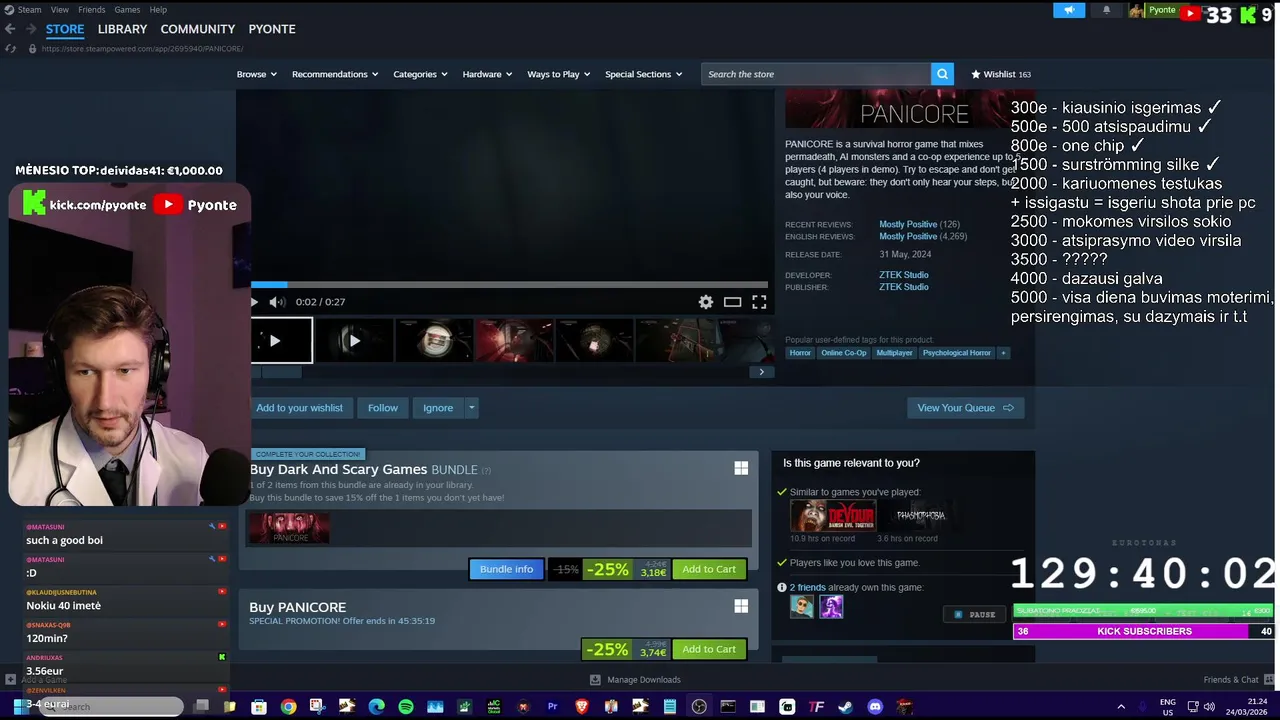Open Premiere Pro from the taskbar
The image size is (1280, 720).
point(552,707)
